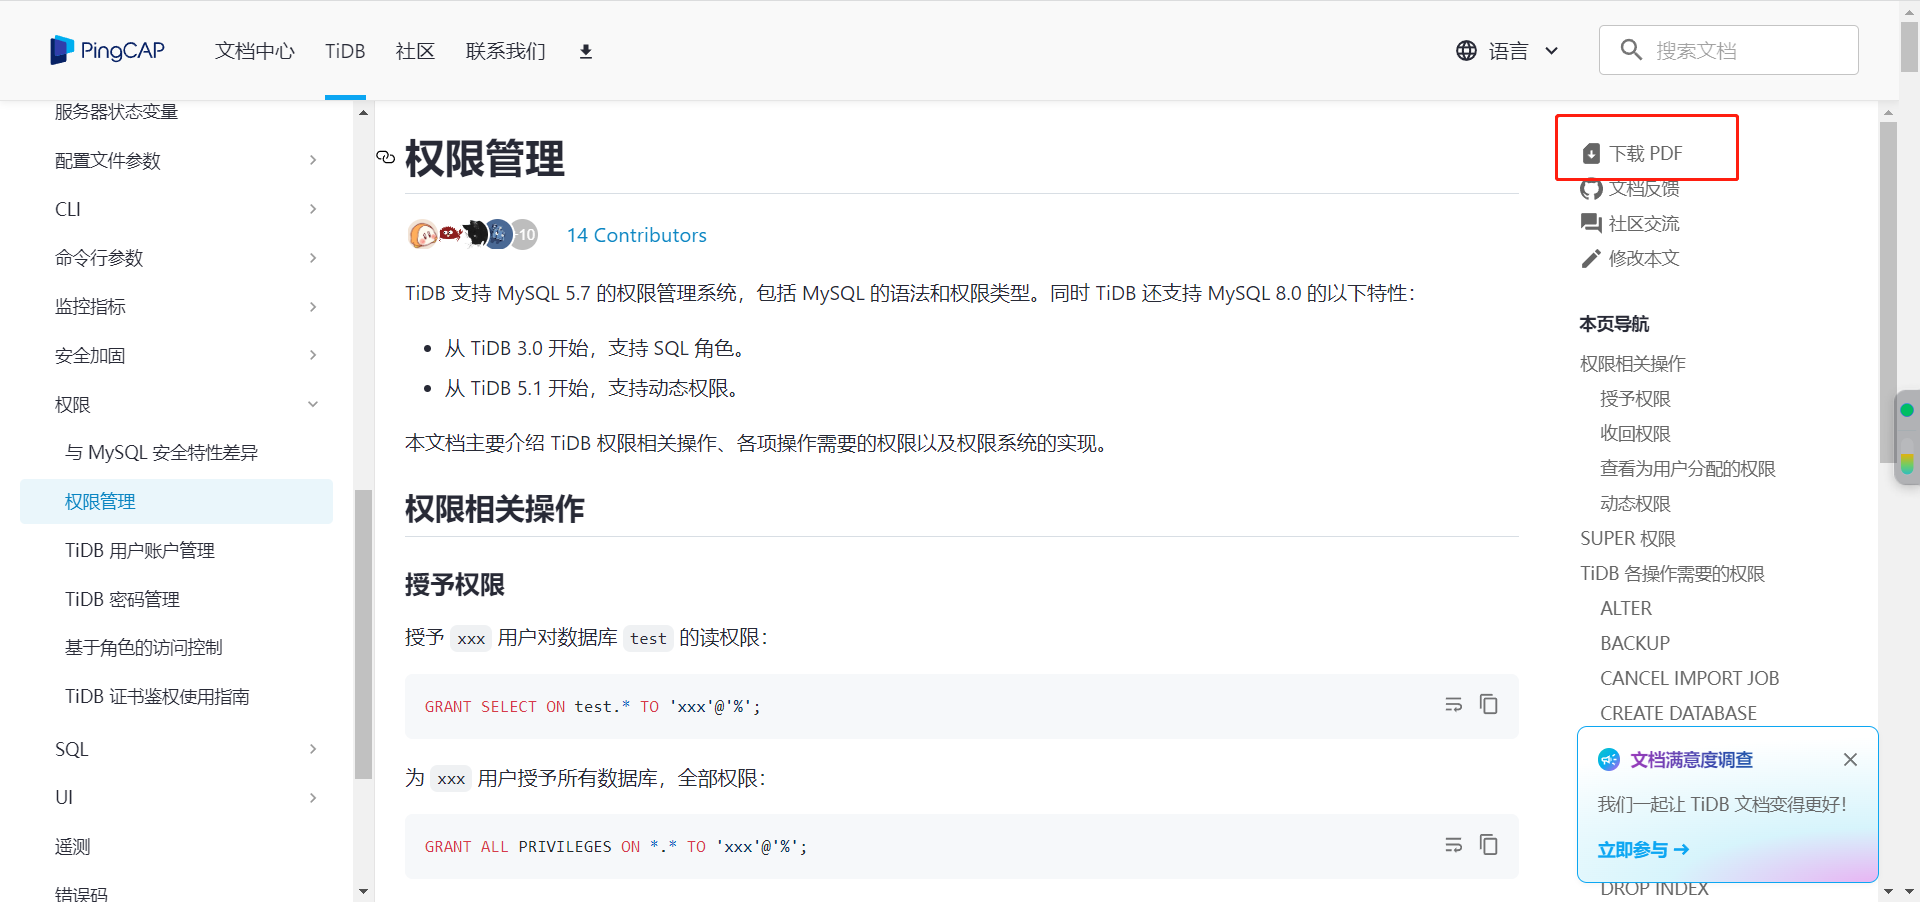Copy the GRANT SELECT code block

pyautogui.click(x=1489, y=705)
